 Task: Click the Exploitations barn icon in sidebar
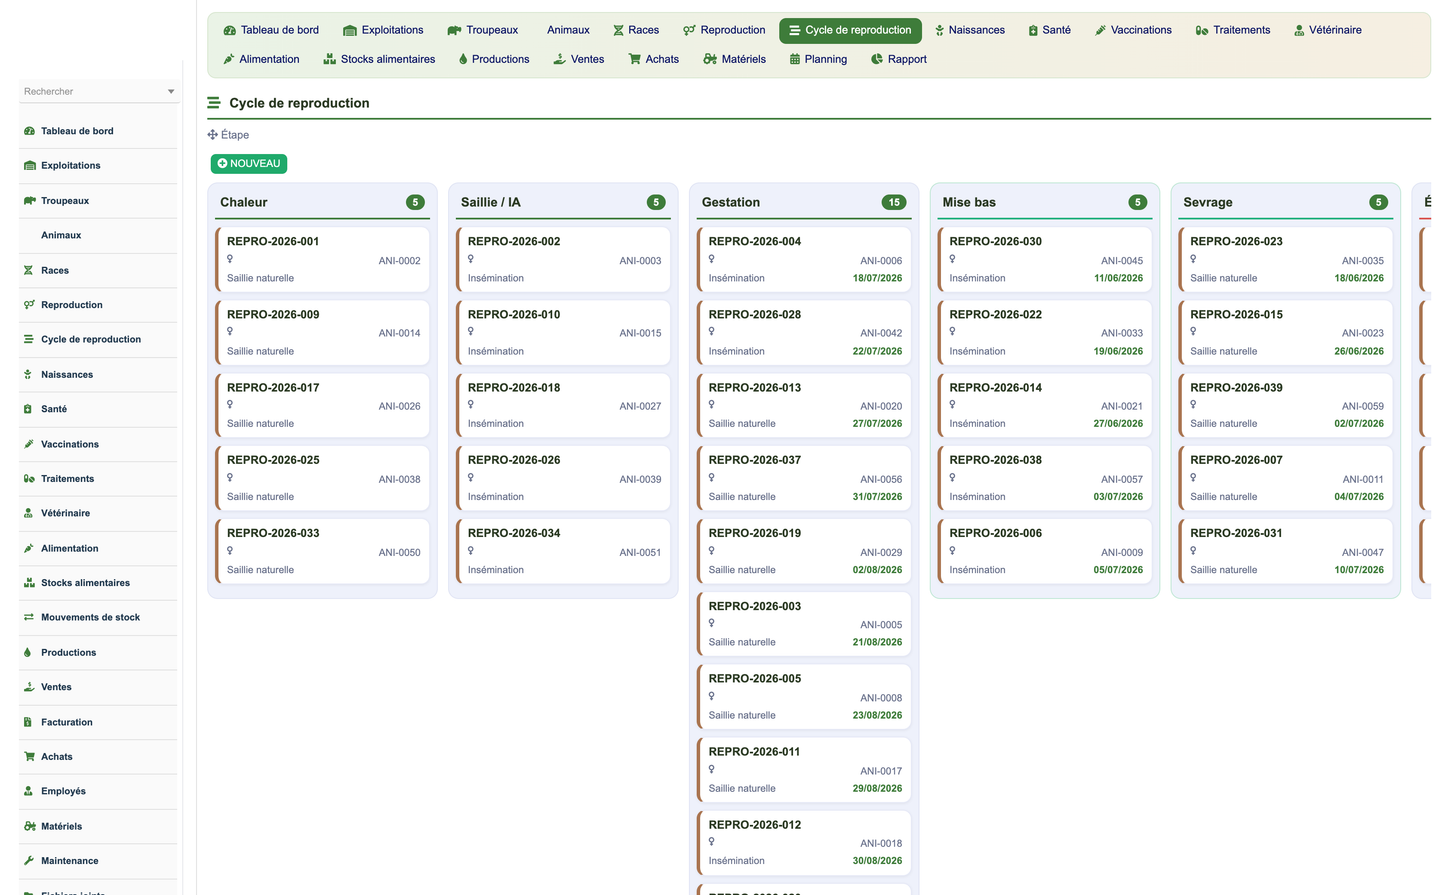tap(29, 166)
